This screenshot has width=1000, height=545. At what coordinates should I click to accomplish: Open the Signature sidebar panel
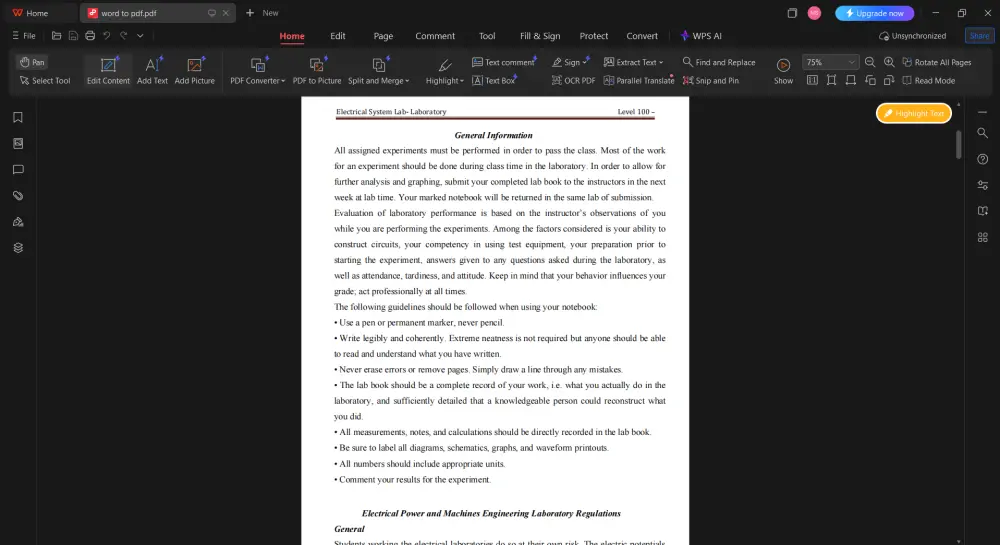pos(18,222)
